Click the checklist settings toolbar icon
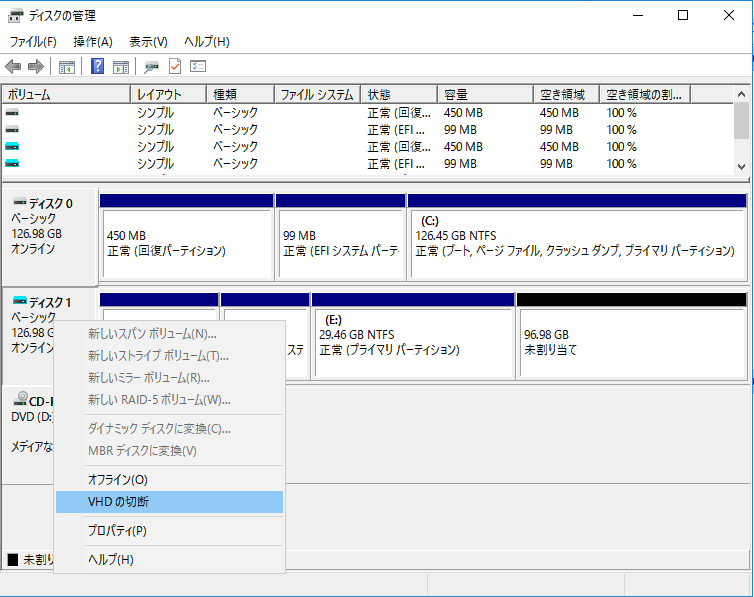The width and height of the screenshot is (754, 597). click(x=198, y=67)
